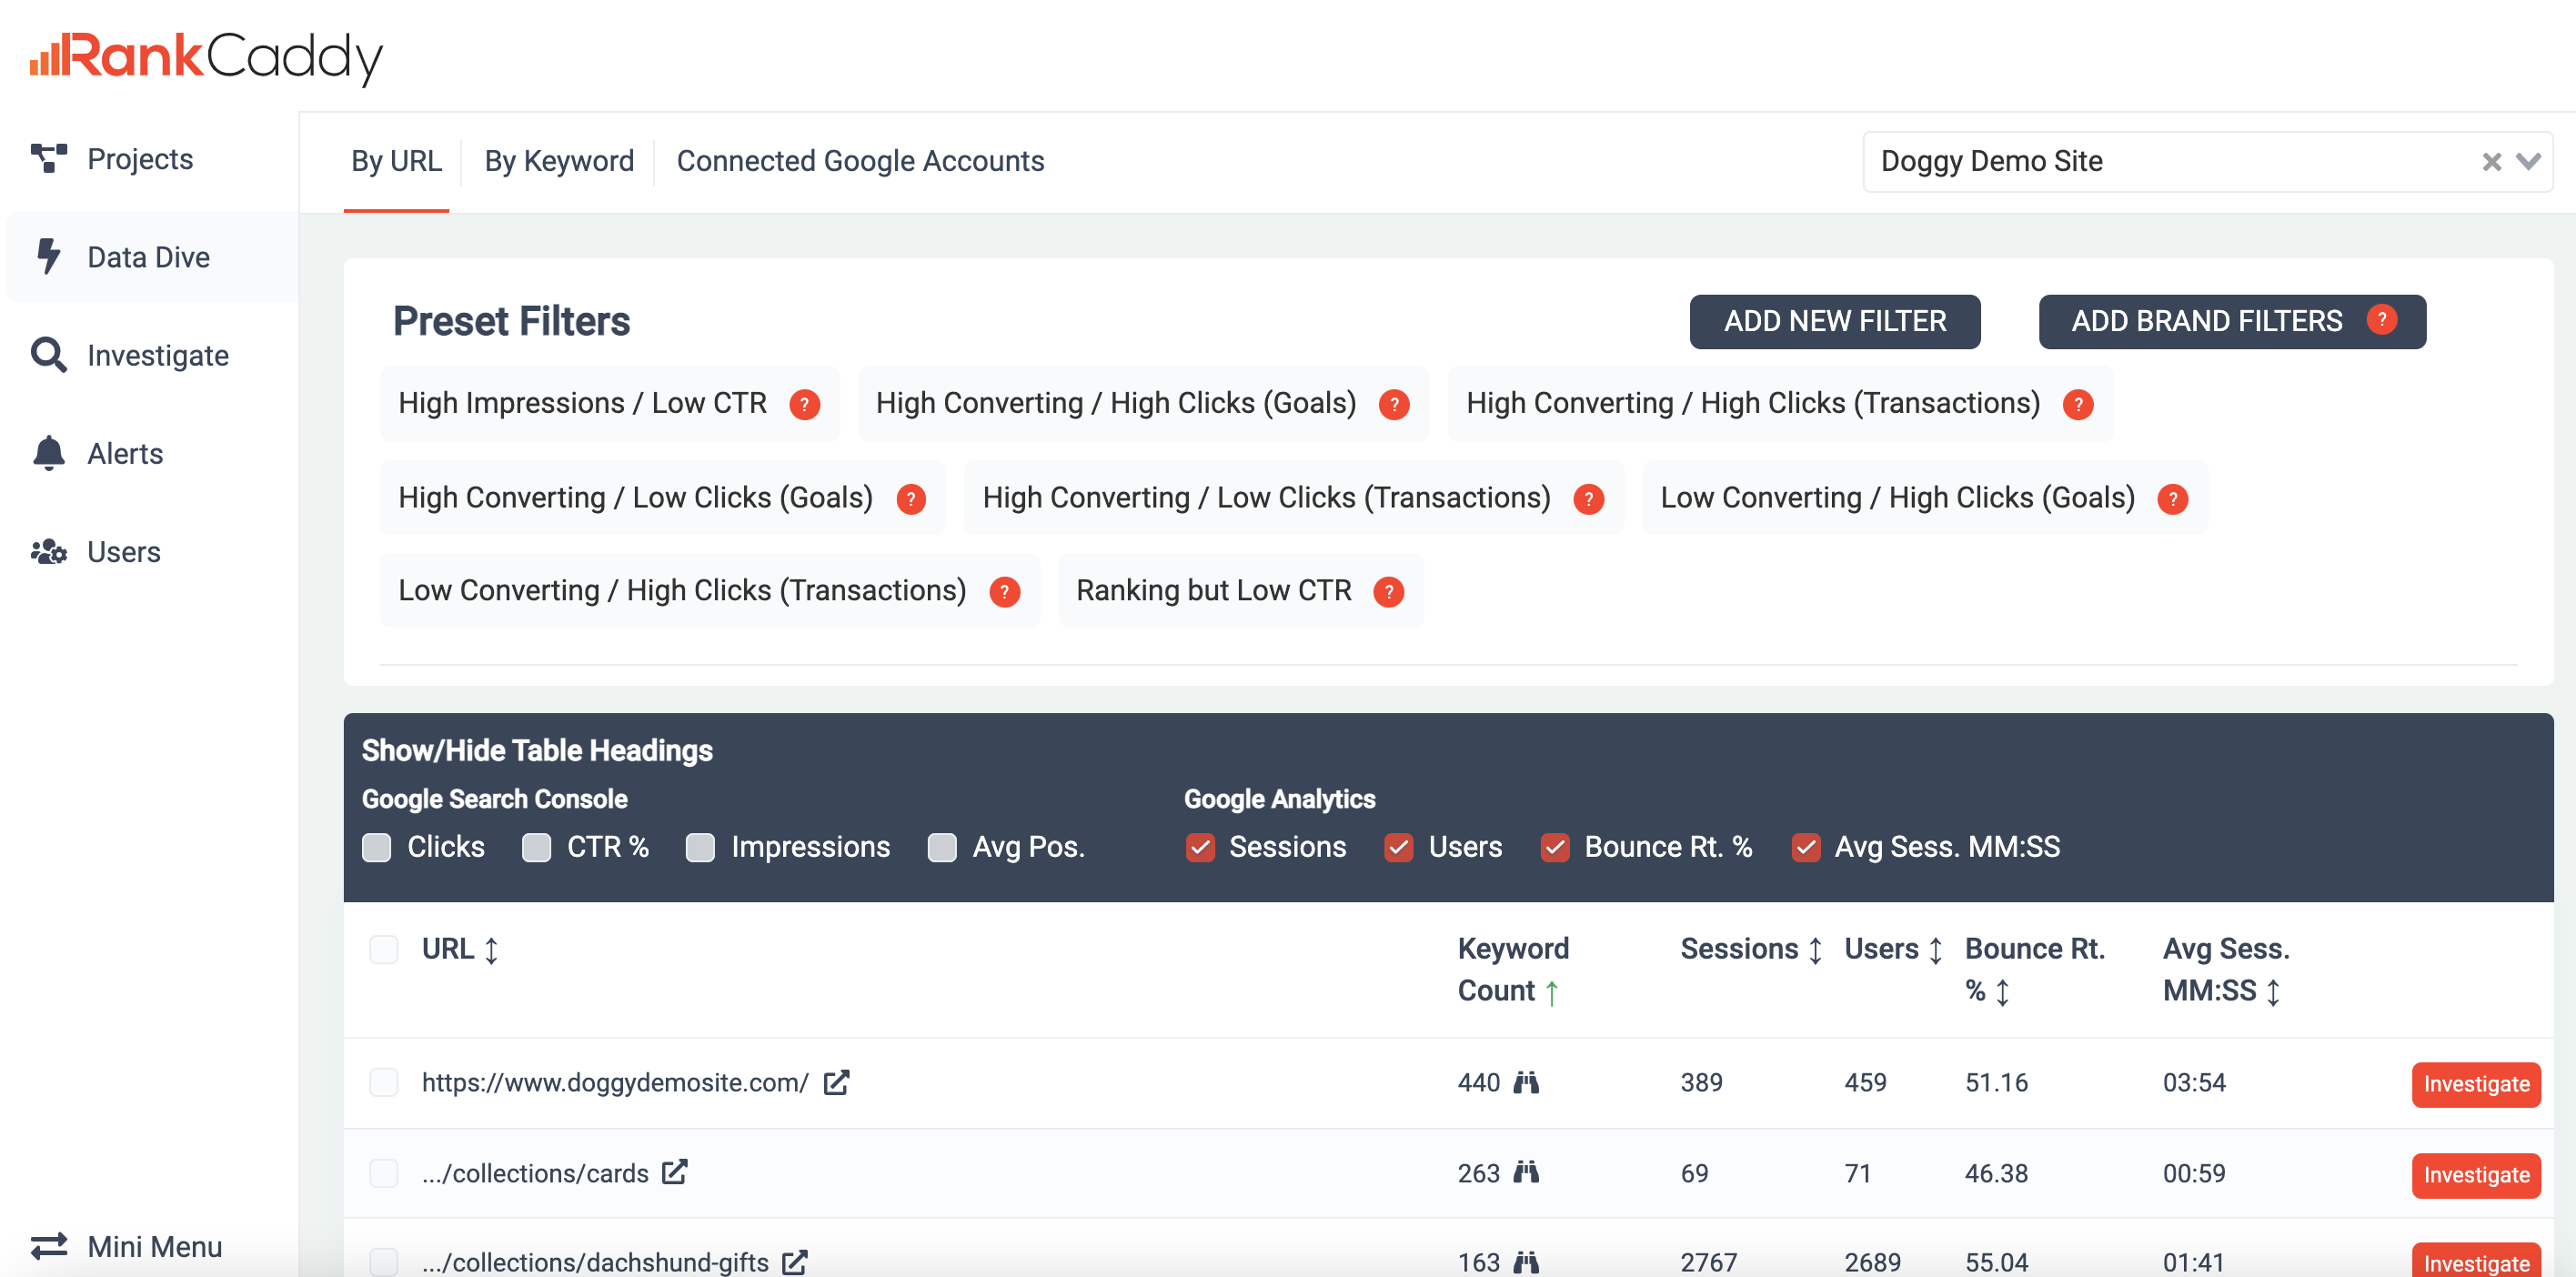This screenshot has height=1277, width=2576.
Task: Enable the Clicks column checkbox
Action: click(x=377, y=847)
